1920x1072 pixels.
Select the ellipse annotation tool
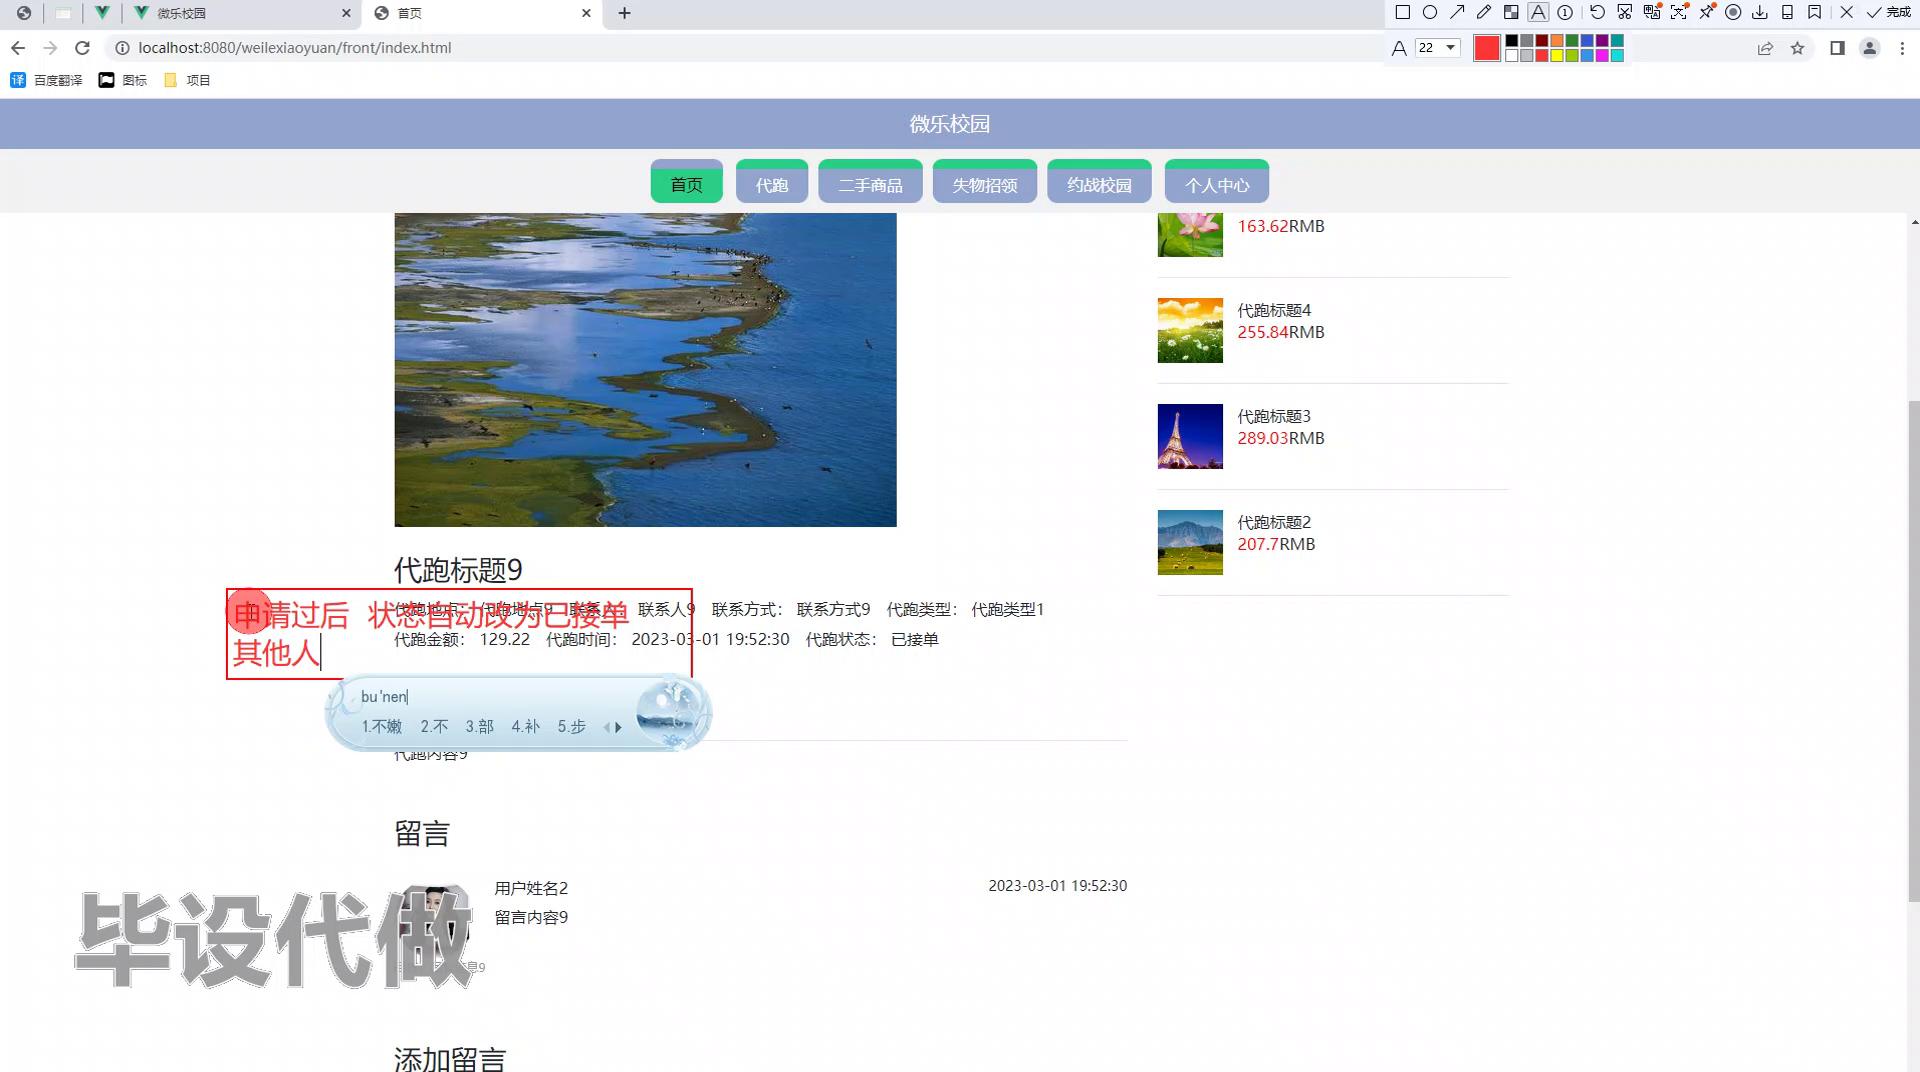1430,12
